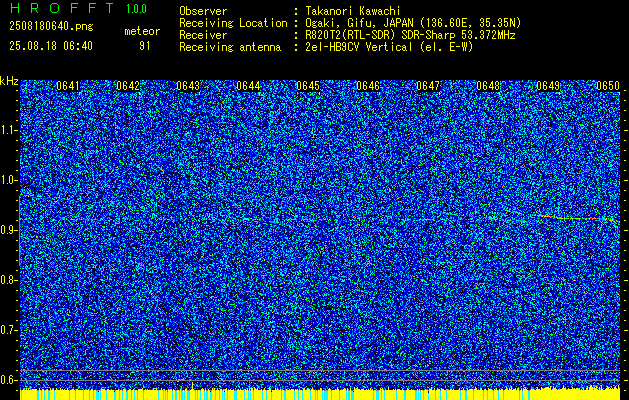The height and width of the screenshot is (400, 629).
Task: Click the Ogaki, Gifu, JAPAN location text
Action: (413, 23)
